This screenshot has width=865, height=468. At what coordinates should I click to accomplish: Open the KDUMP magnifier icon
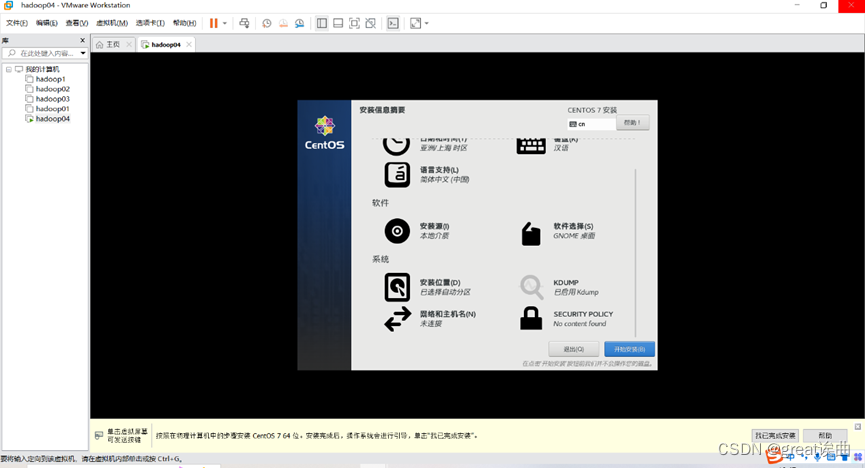(x=531, y=287)
